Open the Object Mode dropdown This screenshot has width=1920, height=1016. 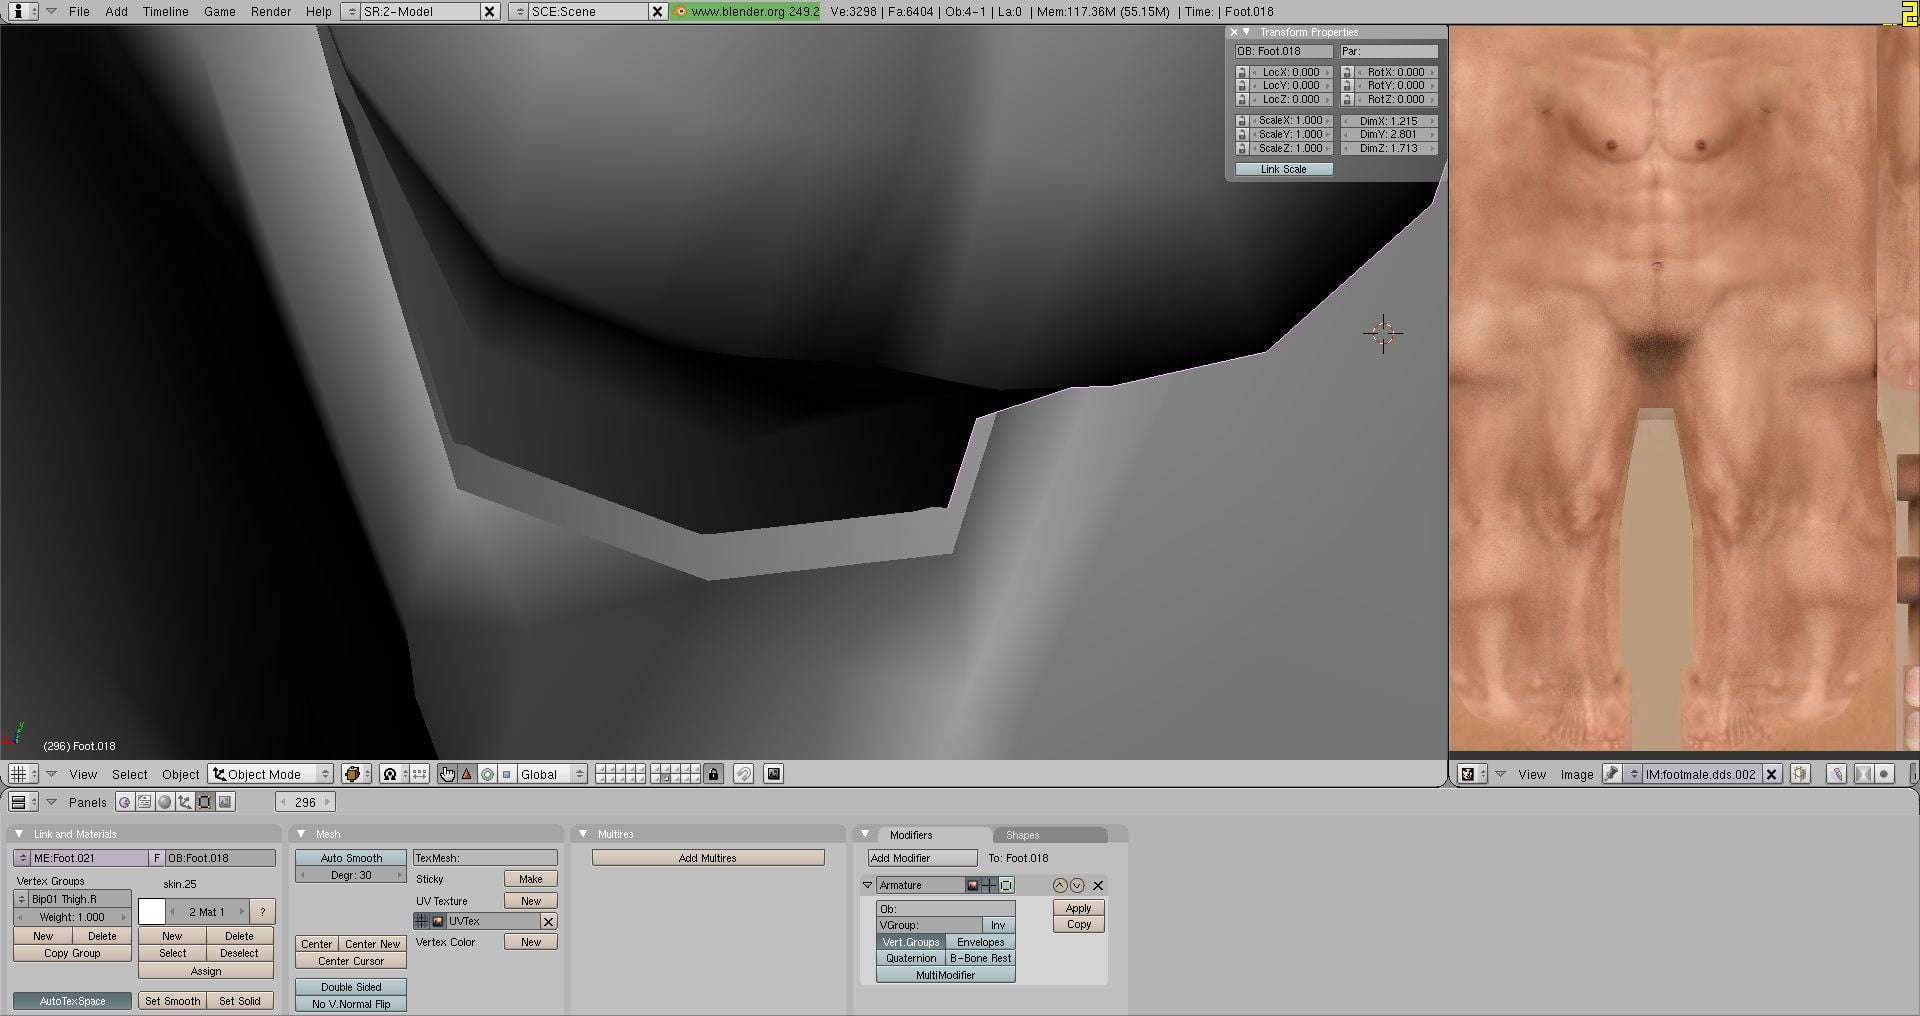point(271,774)
